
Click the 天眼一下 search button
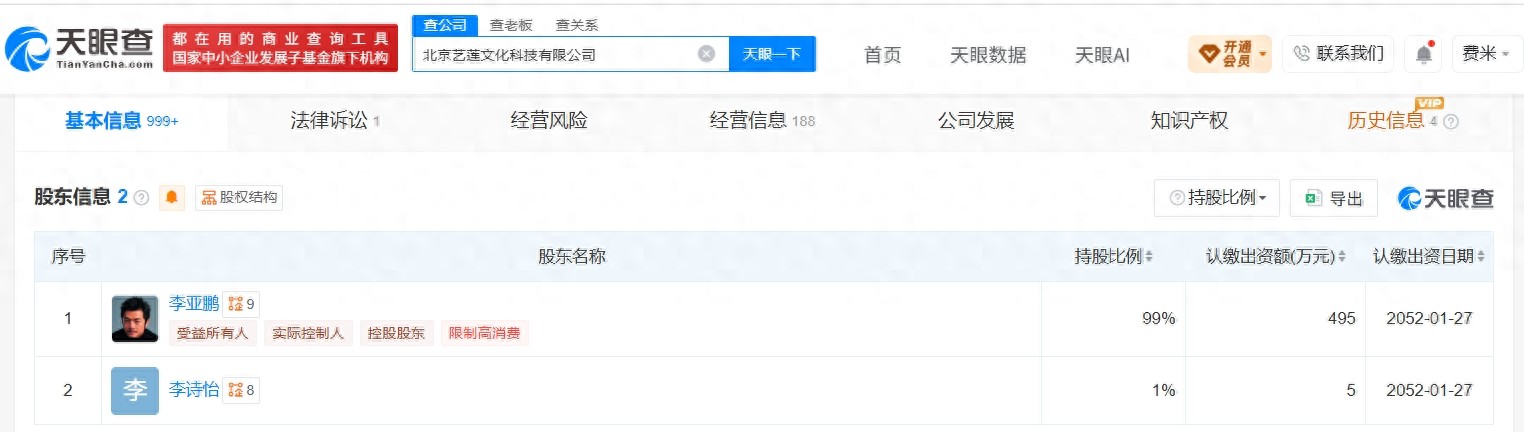pos(772,54)
